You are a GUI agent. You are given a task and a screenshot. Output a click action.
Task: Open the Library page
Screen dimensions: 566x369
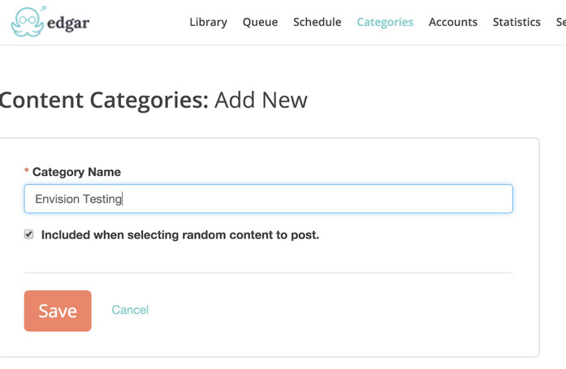[208, 22]
